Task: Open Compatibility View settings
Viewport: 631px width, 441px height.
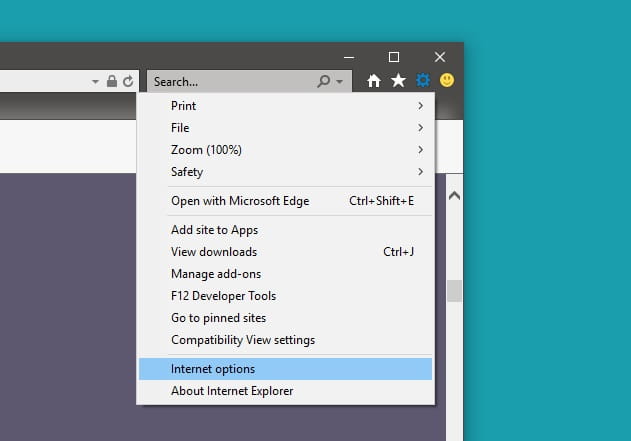Action: point(286,340)
